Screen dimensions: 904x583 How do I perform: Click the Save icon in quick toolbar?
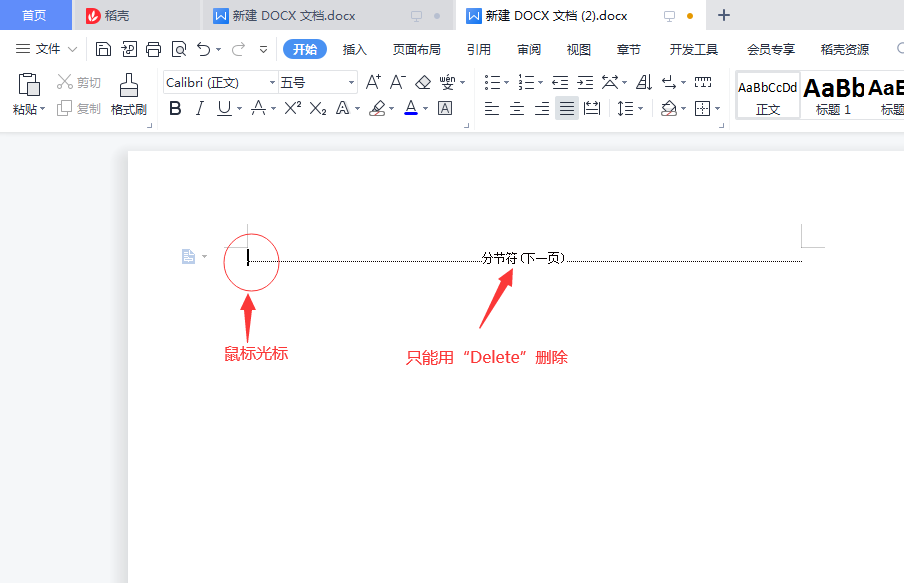point(103,50)
